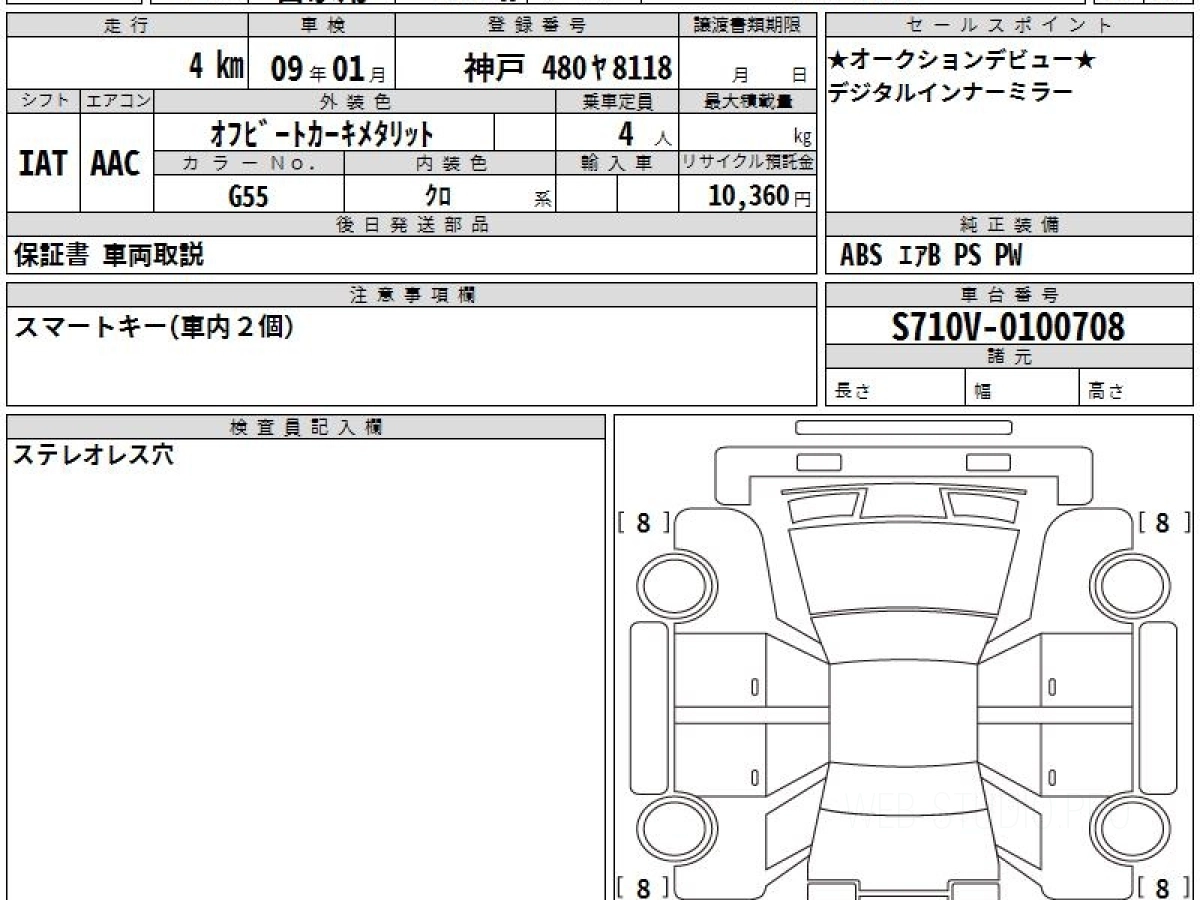Click the "輸入車" header
The image size is (1200, 900).
[x=617, y=163]
